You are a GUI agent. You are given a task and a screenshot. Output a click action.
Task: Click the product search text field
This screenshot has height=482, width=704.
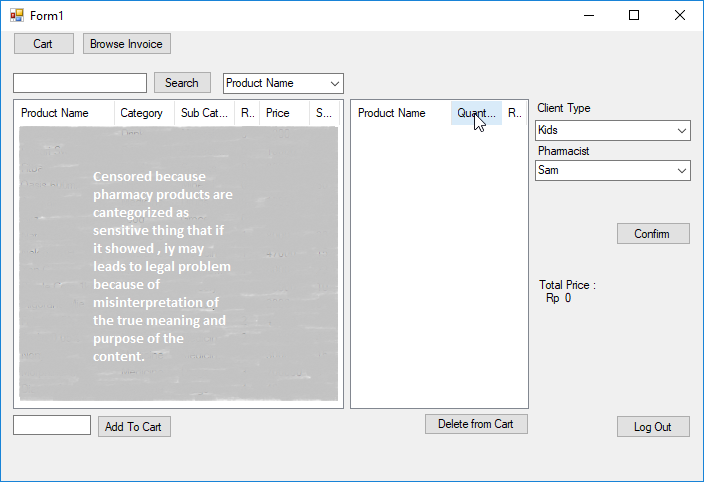click(80, 83)
